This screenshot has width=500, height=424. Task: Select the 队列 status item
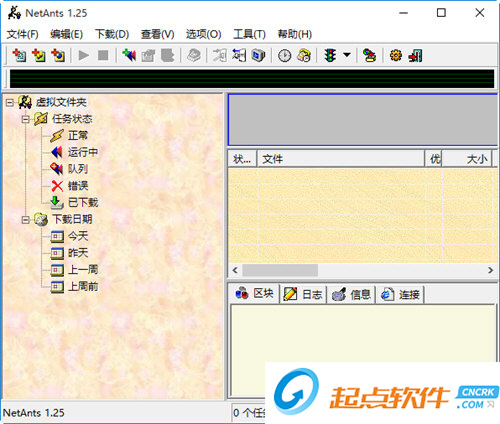(x=78, y=169)
